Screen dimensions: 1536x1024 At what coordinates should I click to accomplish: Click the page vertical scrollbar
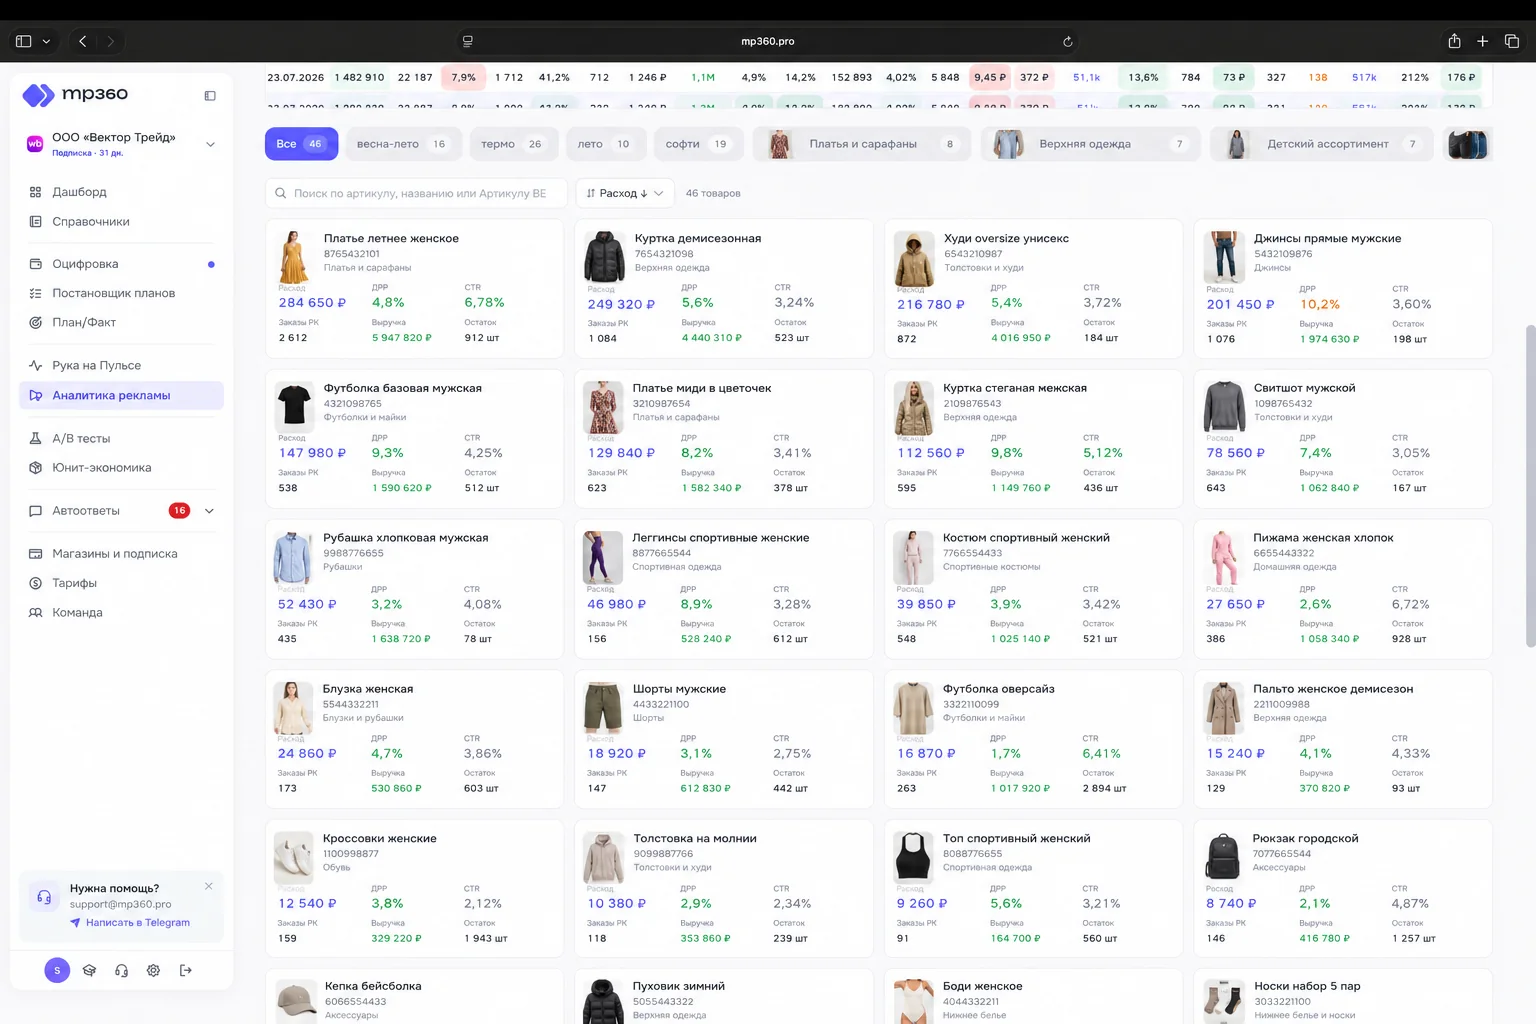point(1530,486)
